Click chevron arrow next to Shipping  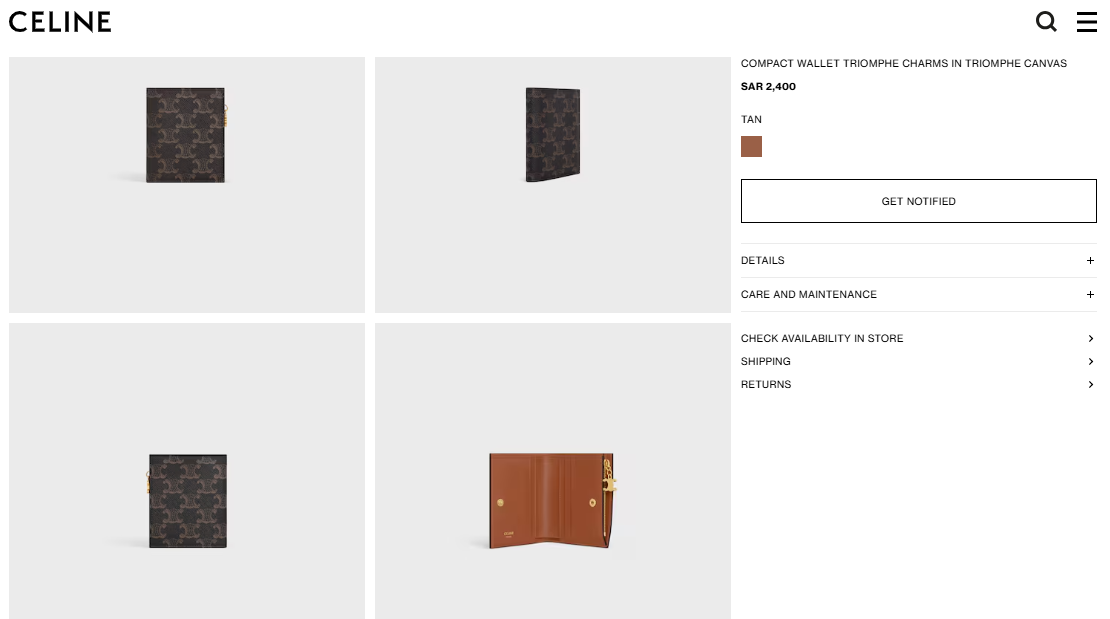pyautogui.click(x=1091, y=362)
